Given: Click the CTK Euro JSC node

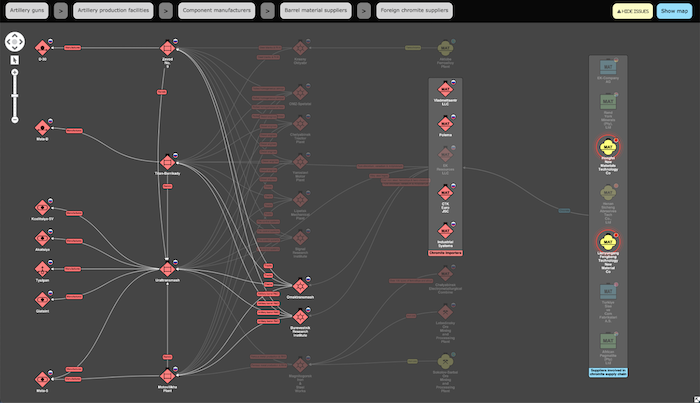Looking at the screenshot, I should [445, 193].
